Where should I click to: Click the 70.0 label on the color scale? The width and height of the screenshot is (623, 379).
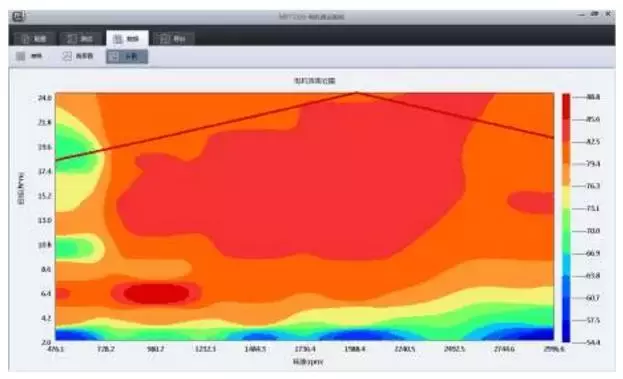[x=593, y=231]
